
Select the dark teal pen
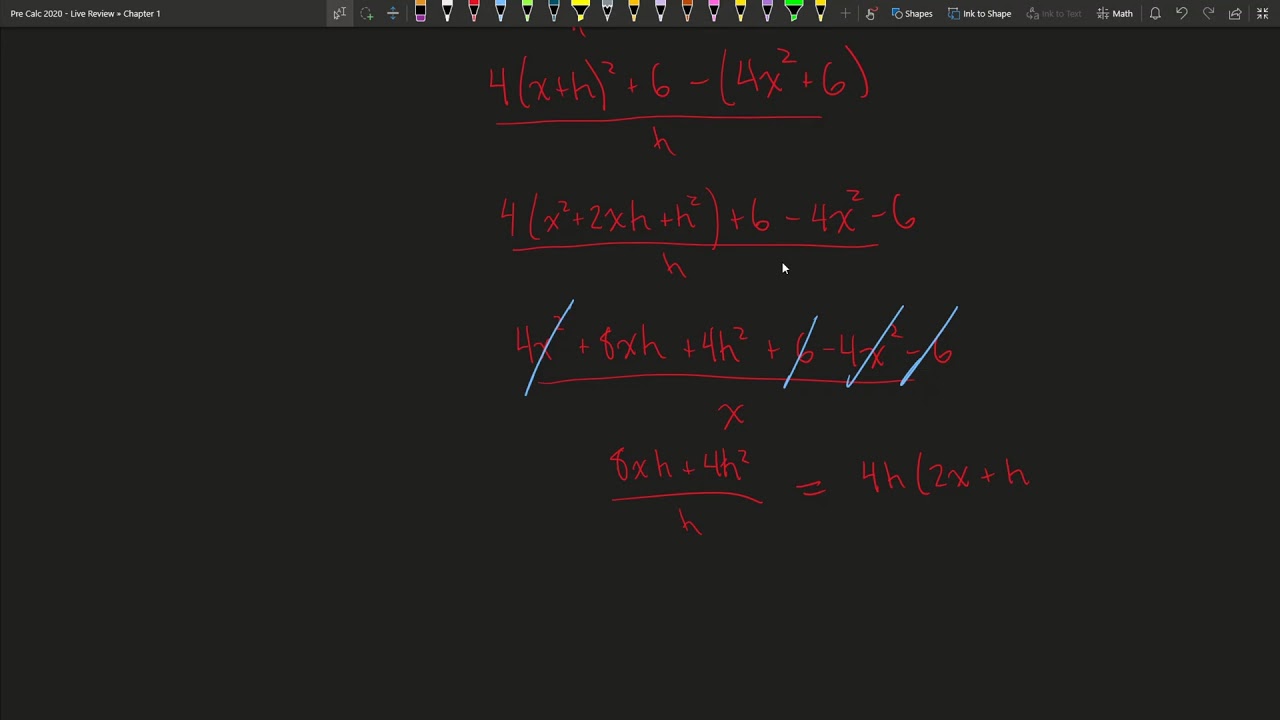(554, 13)
